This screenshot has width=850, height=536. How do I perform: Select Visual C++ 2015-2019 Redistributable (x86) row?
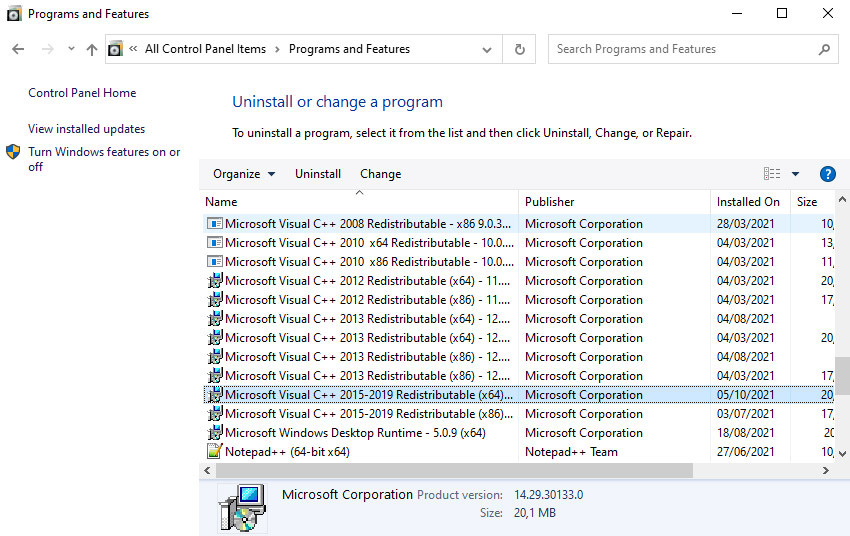click(x=519, y=414)
